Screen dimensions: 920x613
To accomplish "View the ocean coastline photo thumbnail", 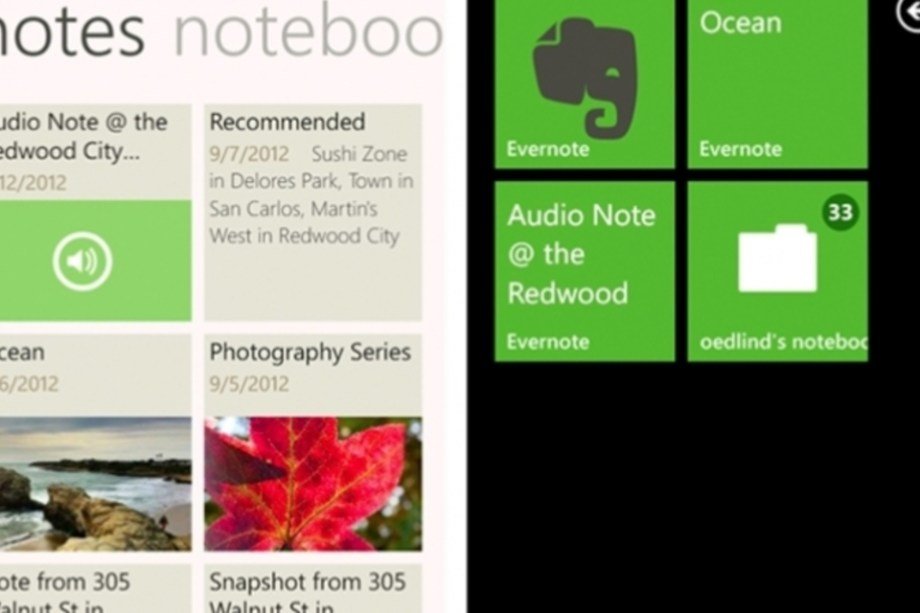I will [x=95, y=484].
